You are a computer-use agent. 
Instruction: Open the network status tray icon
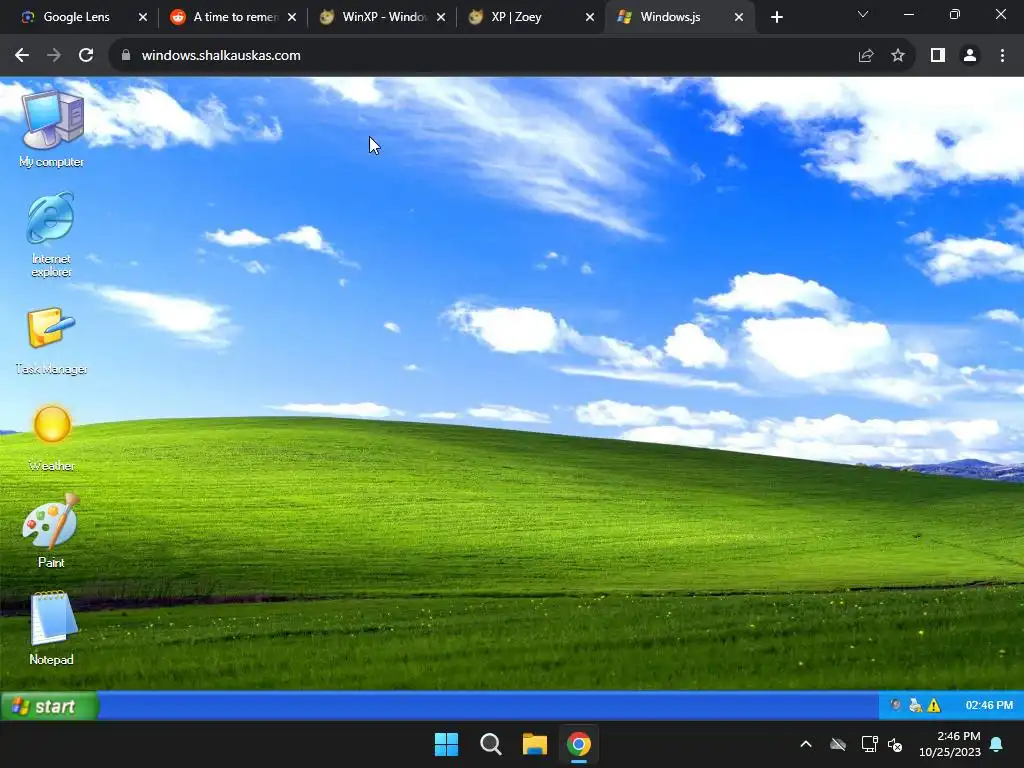coord(869,744)
